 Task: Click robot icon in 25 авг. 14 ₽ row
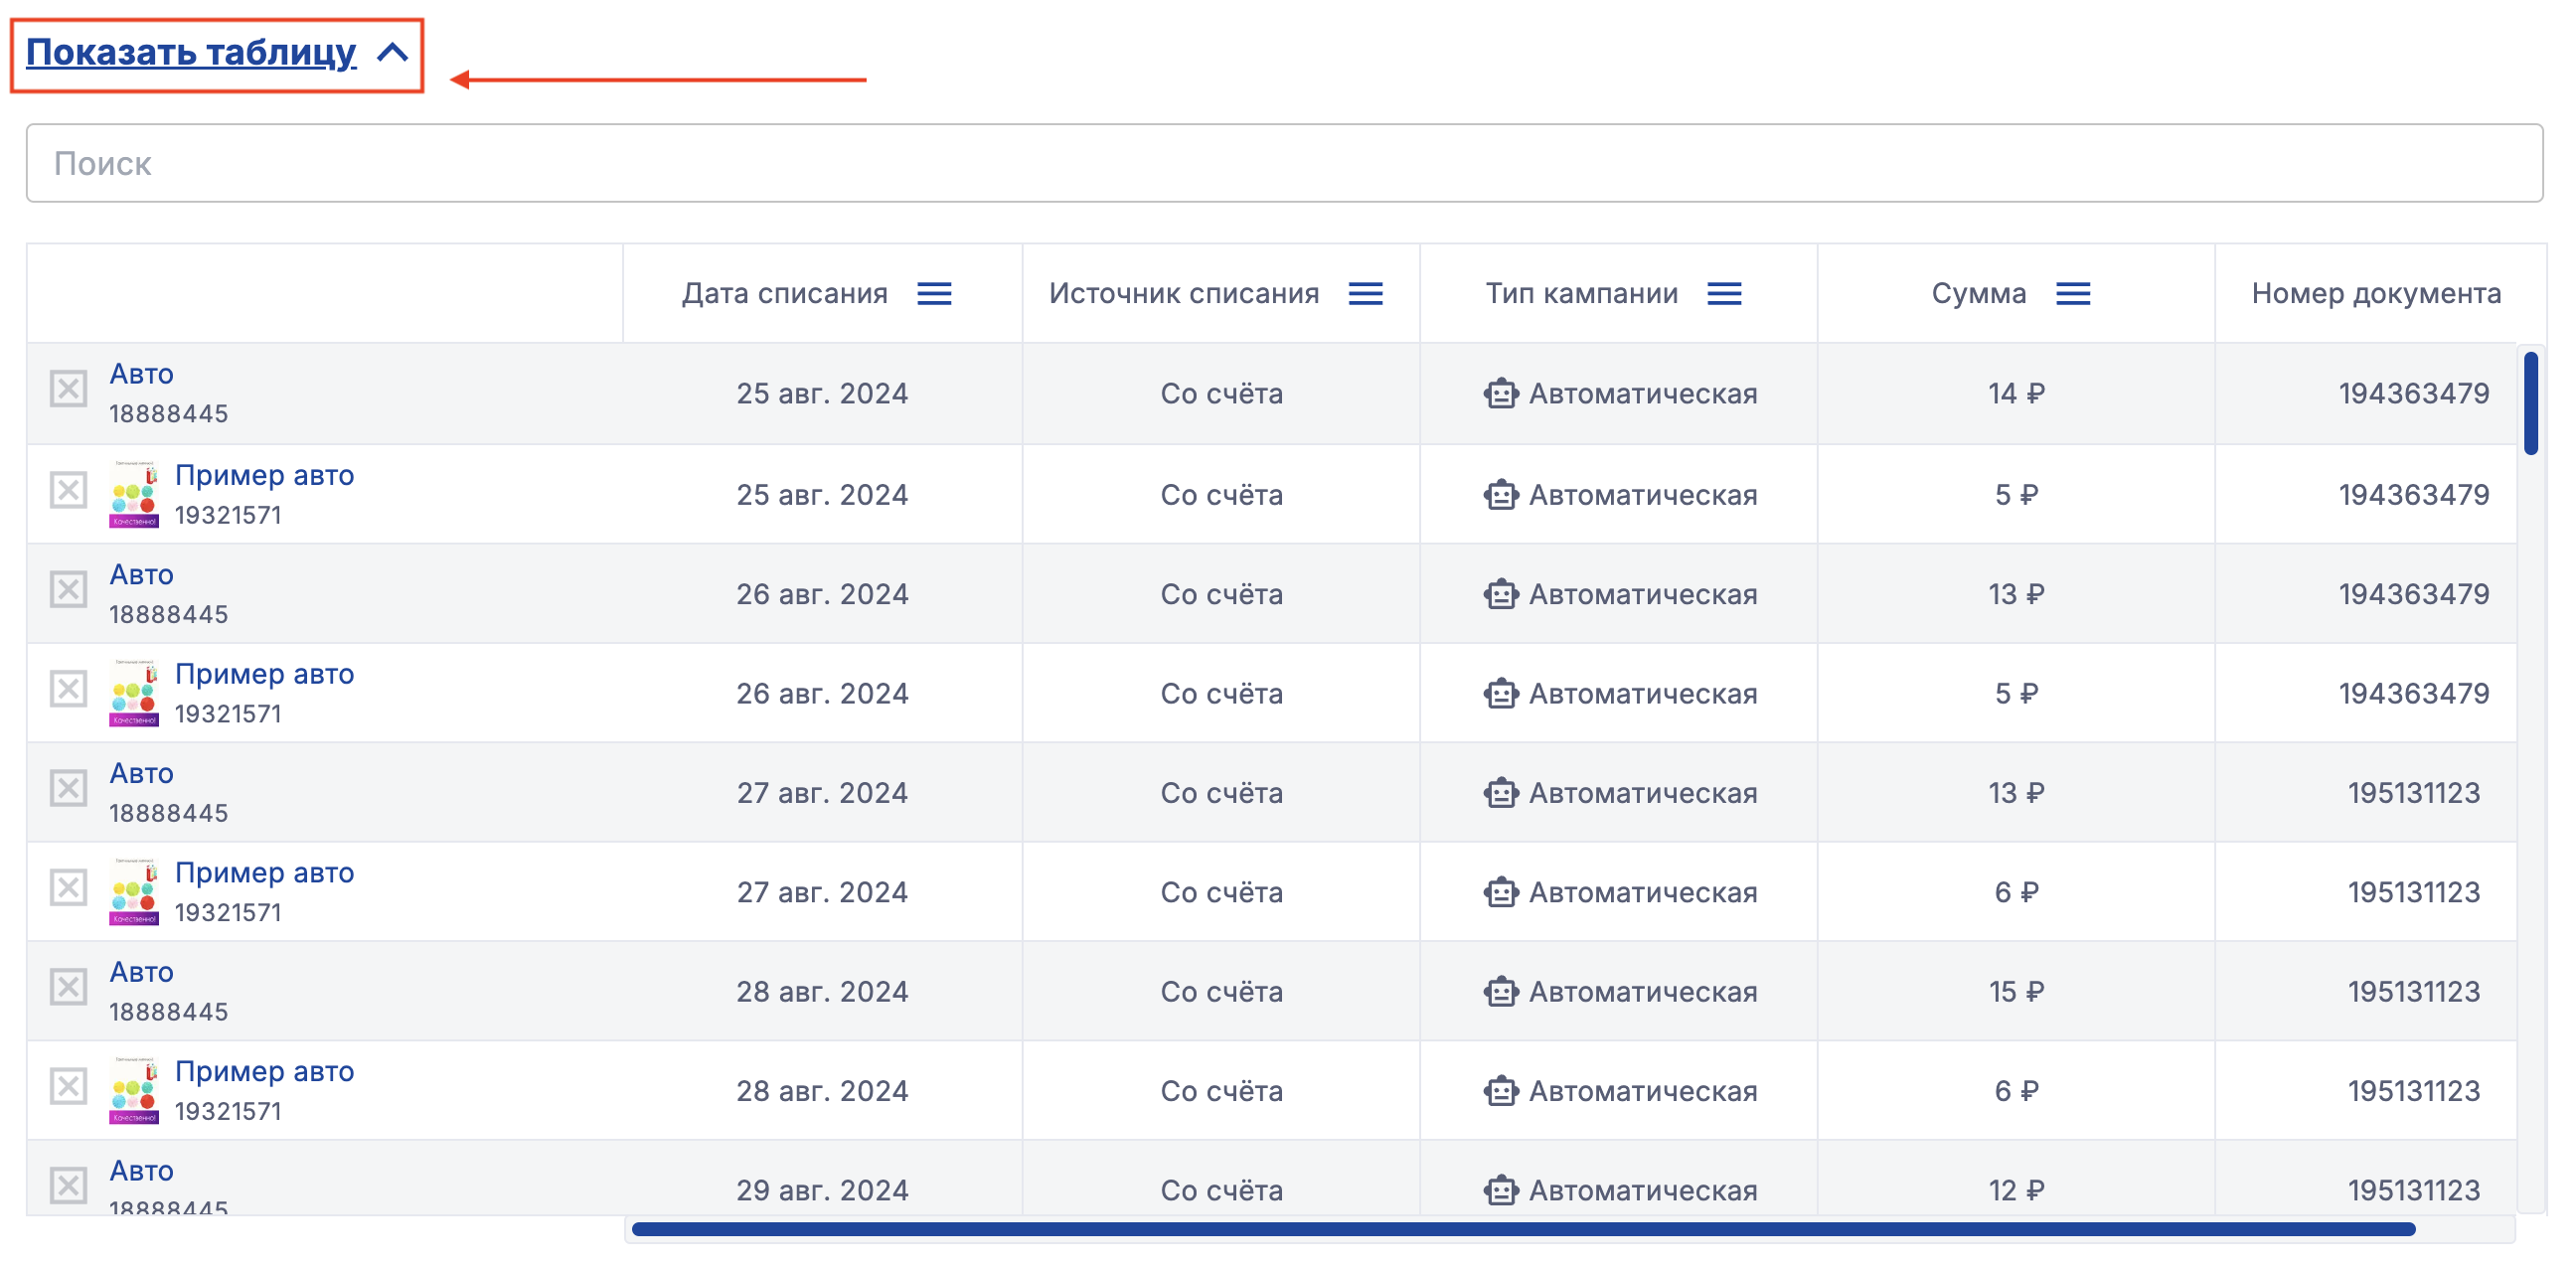coord(1500,393)
